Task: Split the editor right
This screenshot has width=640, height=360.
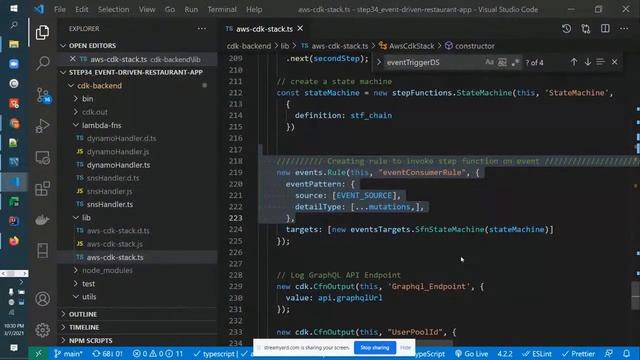Action: 605,29
